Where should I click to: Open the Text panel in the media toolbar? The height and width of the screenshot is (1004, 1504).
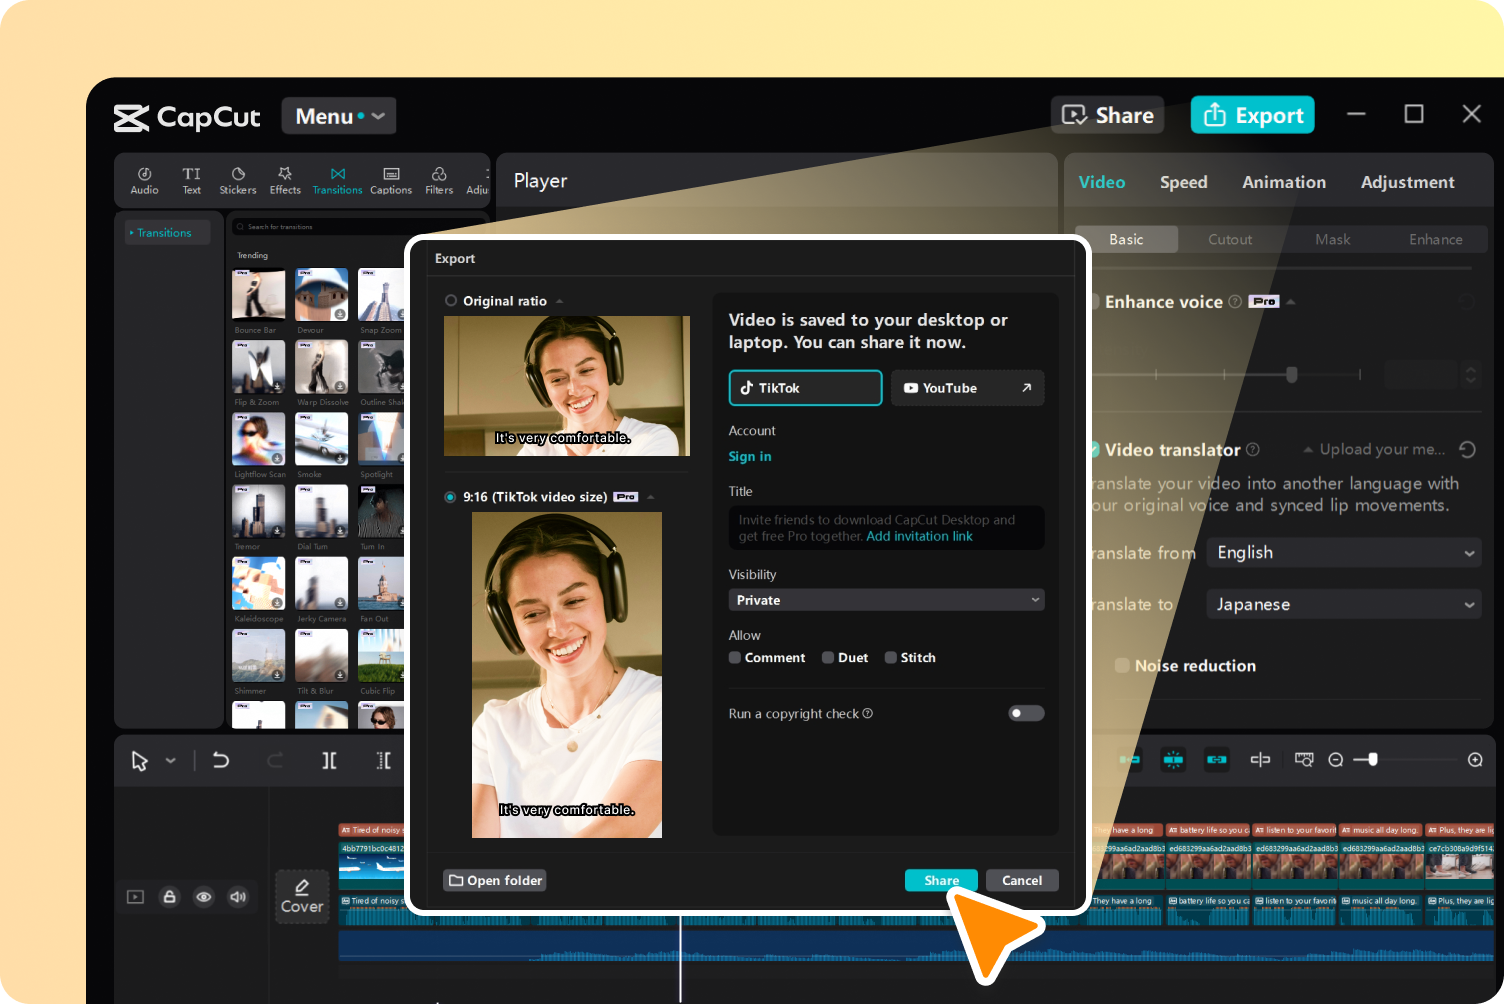(x=191, y=180)
